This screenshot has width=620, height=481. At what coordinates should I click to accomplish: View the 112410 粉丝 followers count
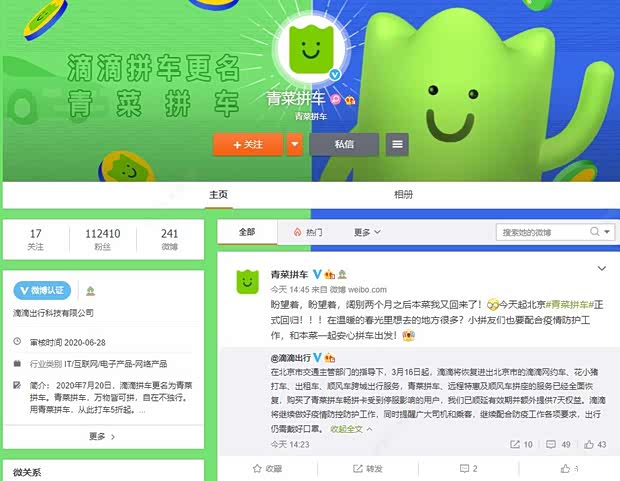tap(103, 240)
